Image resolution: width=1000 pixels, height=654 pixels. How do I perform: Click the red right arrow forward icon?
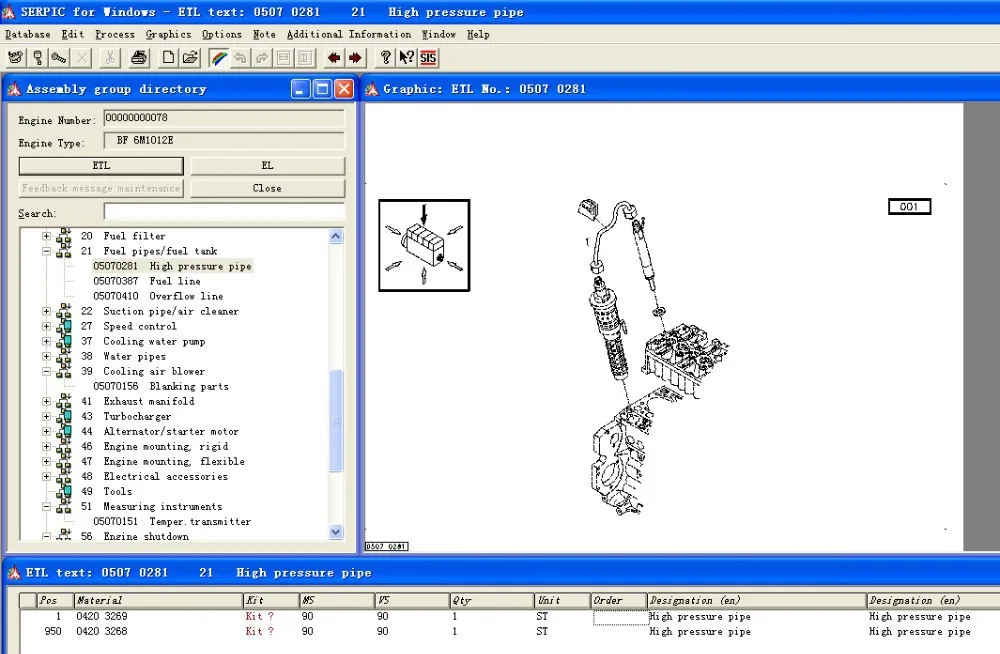355,58
